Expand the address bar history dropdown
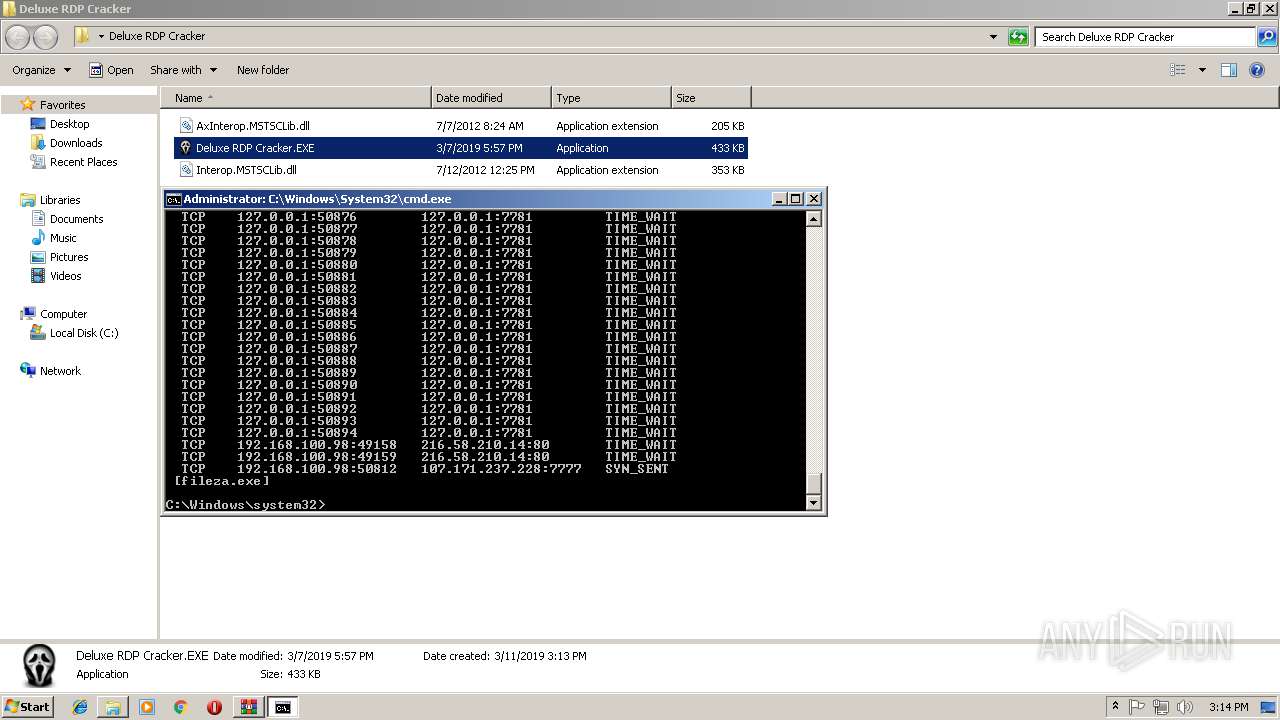1280x720 pixels. coord(993,37)
